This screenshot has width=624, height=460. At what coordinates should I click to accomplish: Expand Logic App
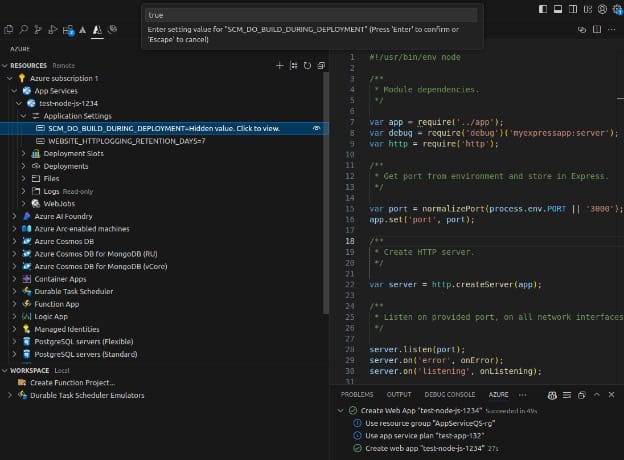15,317
